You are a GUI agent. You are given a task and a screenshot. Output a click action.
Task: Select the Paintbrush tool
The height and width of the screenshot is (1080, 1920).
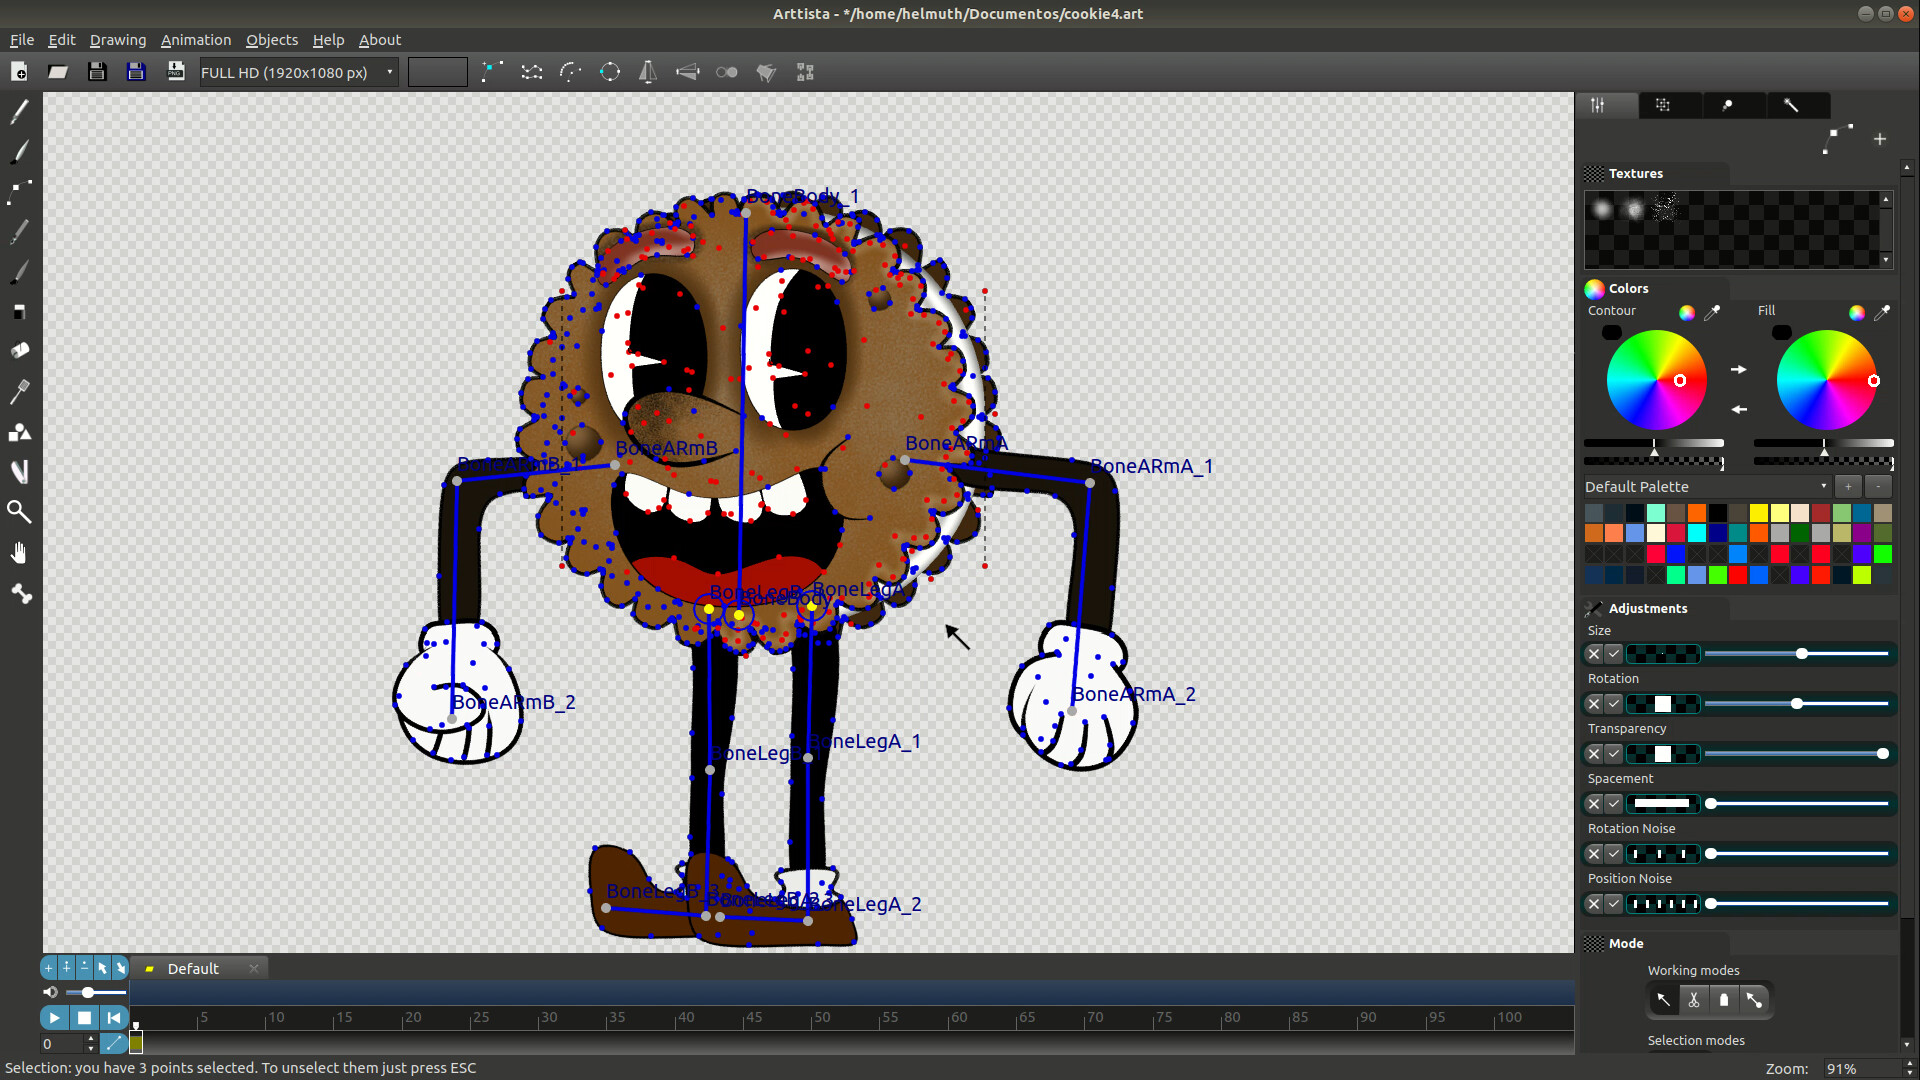tap(20, 151)
